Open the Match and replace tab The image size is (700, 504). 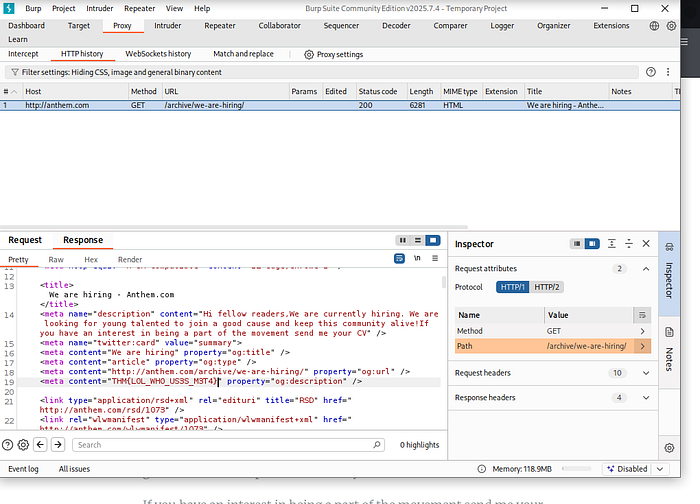[243, 54]
